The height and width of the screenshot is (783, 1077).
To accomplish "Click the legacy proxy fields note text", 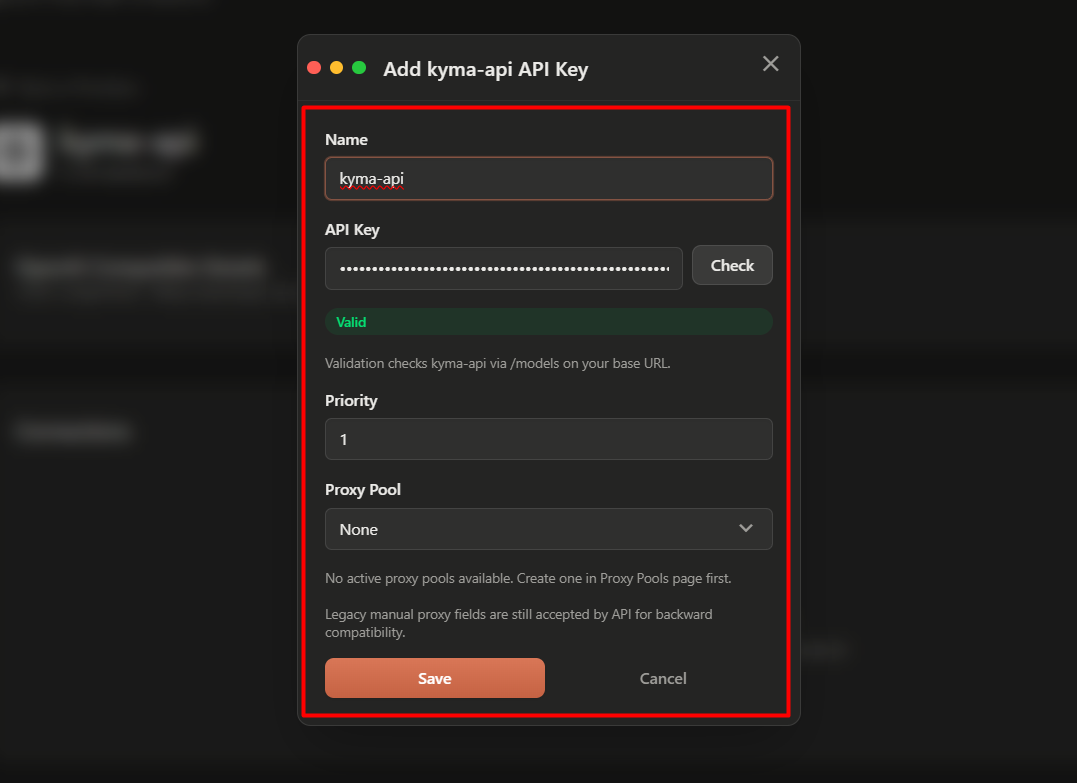I will [x=519, y=623].
